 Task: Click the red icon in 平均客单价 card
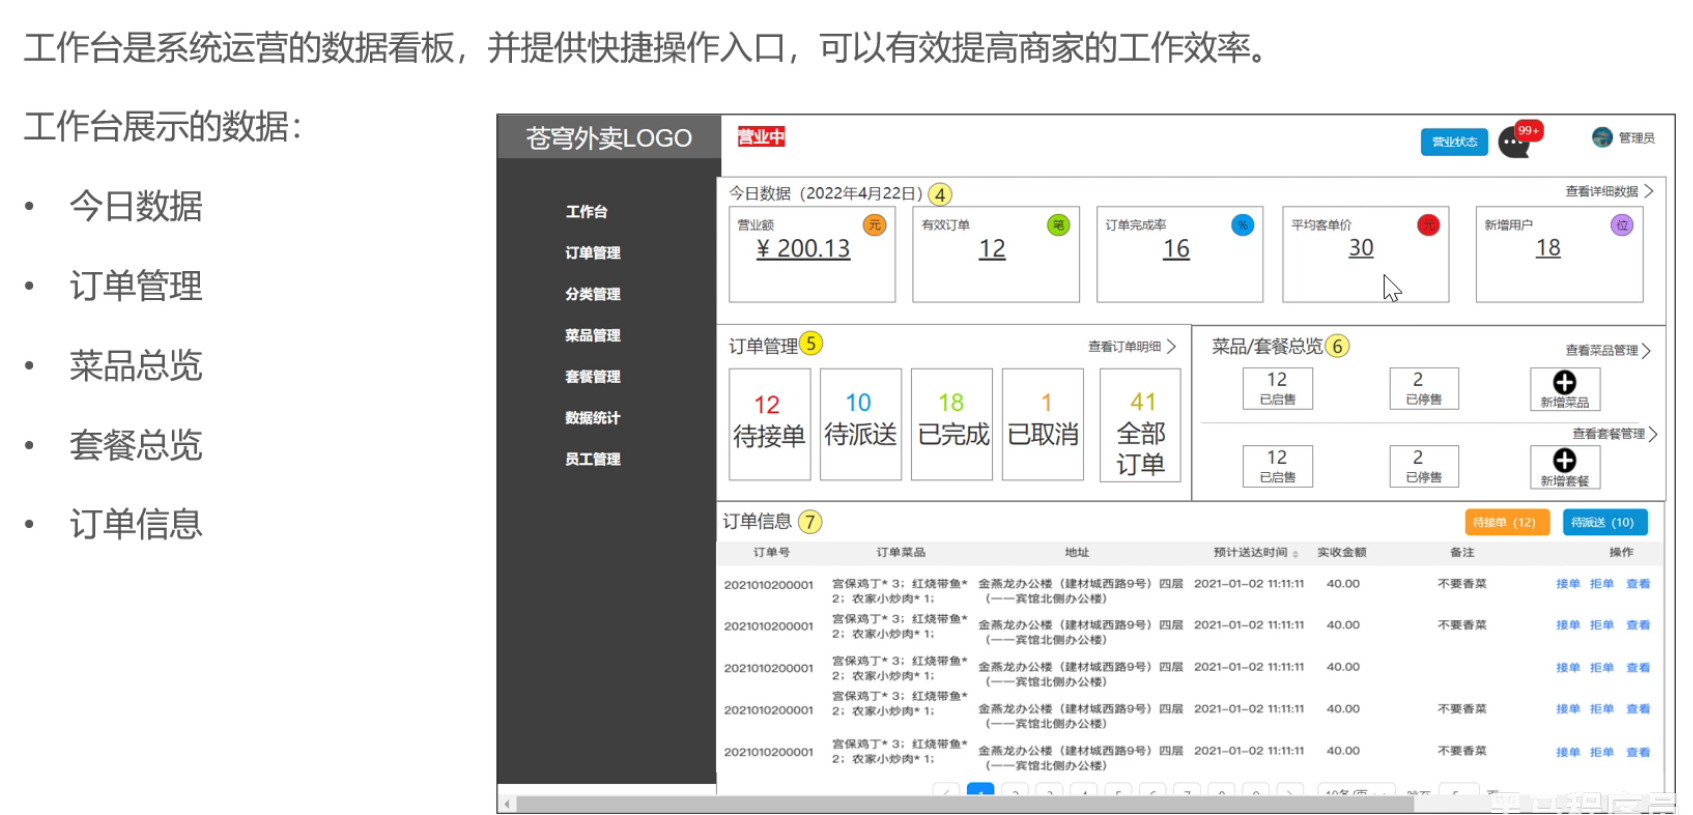(x=1428, y=225)
